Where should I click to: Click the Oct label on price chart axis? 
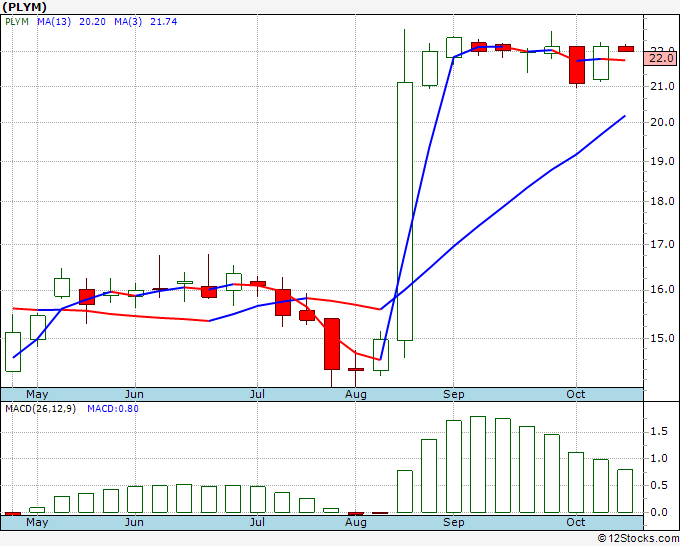576,395
